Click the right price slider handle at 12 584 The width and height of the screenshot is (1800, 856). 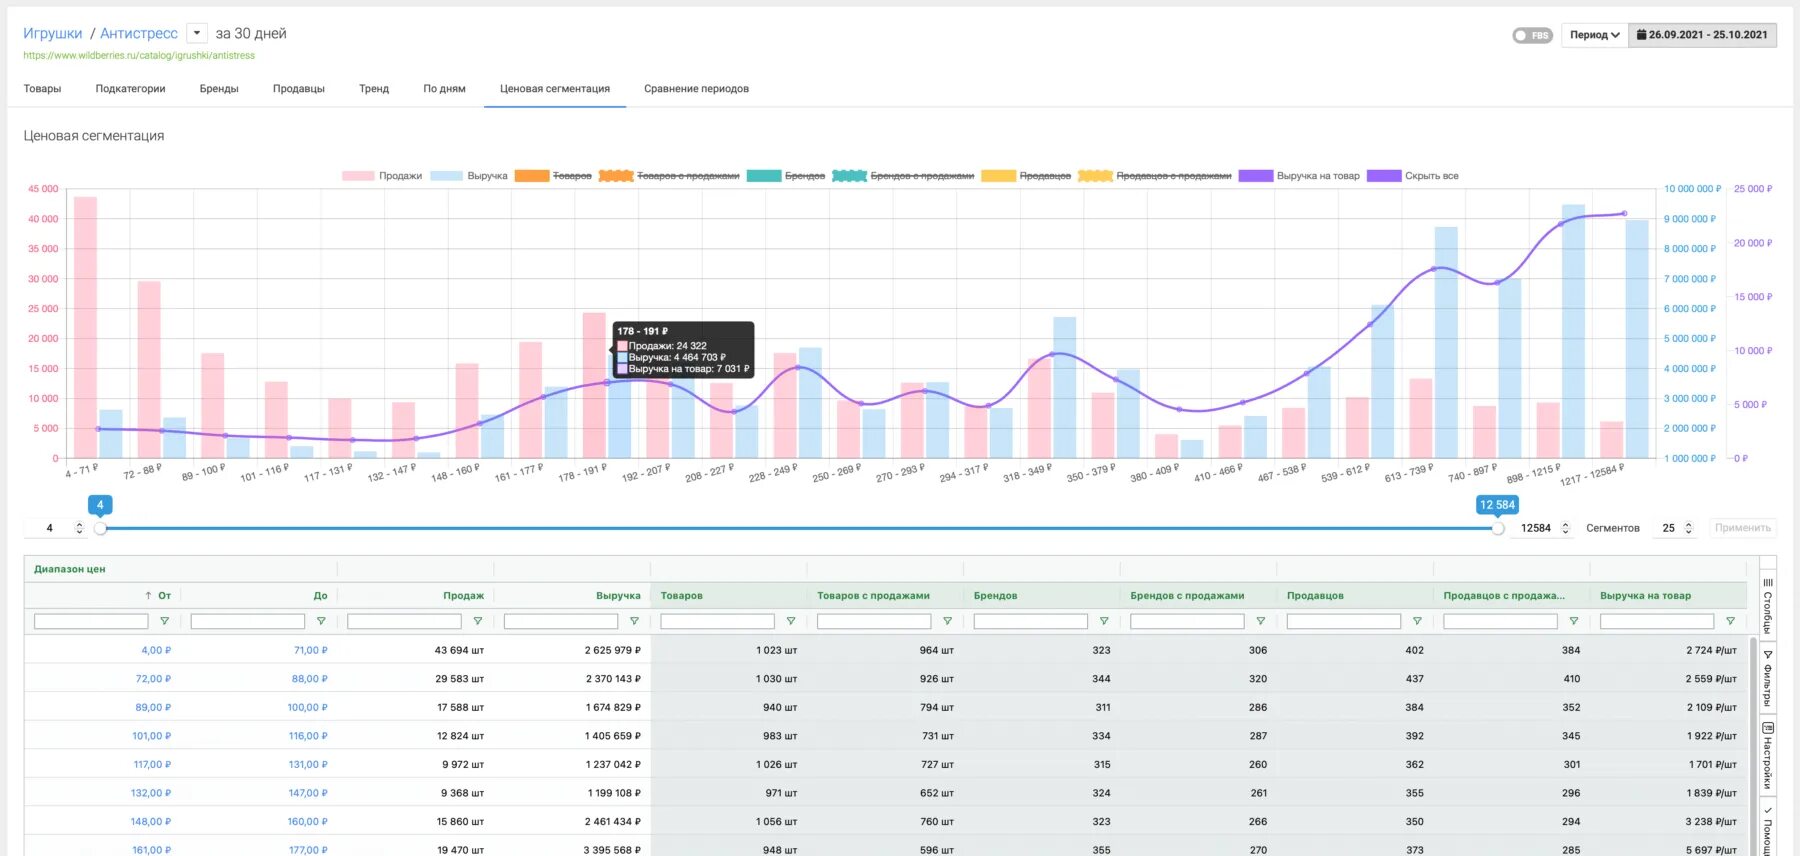pos(1497,528)
